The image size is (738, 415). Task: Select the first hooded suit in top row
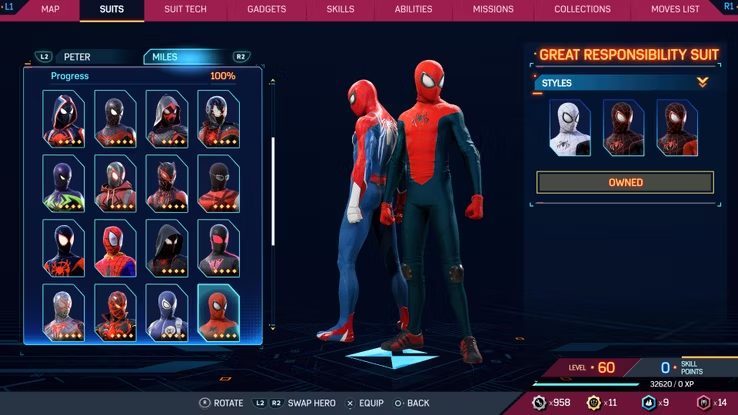pyautogui.click(x=64, y=118)
